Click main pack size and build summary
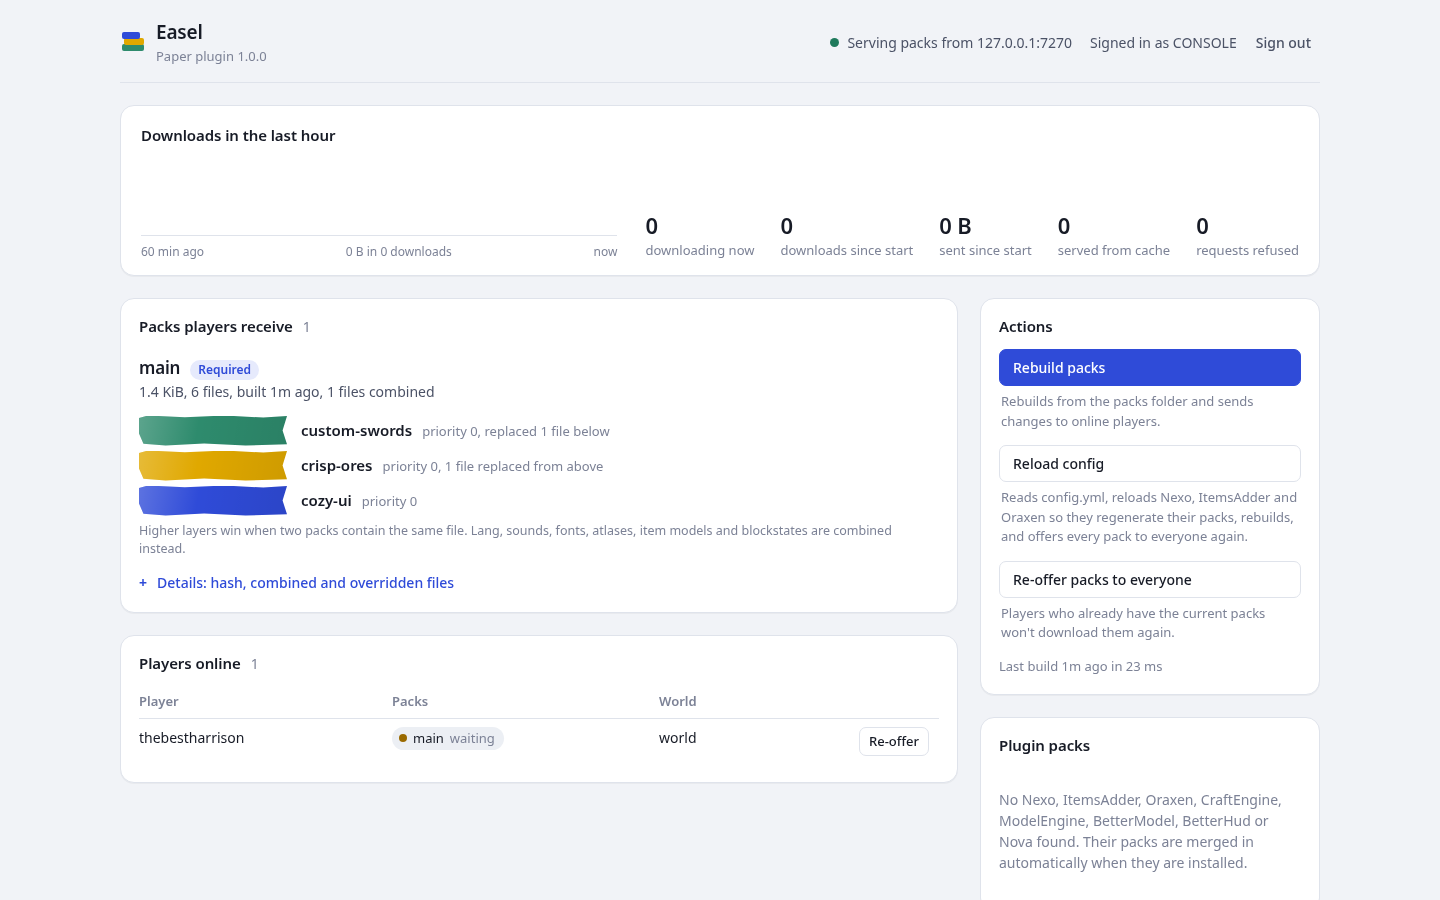This screenshot has height=900, width=1440. coord(287,392)
